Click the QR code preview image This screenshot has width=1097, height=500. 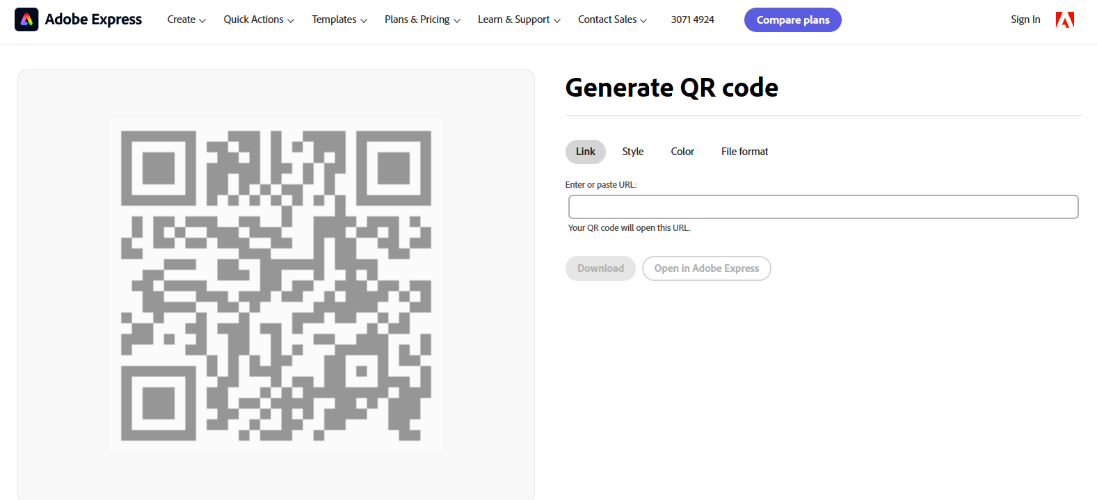276,286
